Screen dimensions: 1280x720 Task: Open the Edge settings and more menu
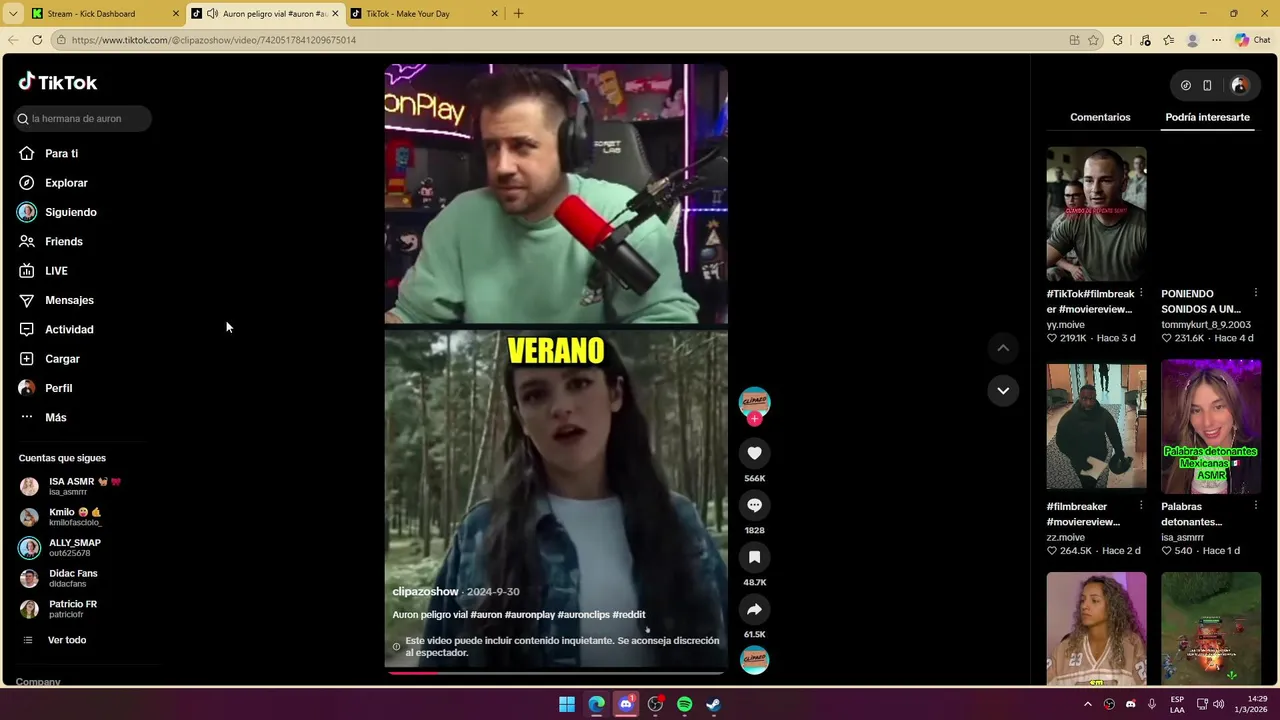[x=1216, y=40]
